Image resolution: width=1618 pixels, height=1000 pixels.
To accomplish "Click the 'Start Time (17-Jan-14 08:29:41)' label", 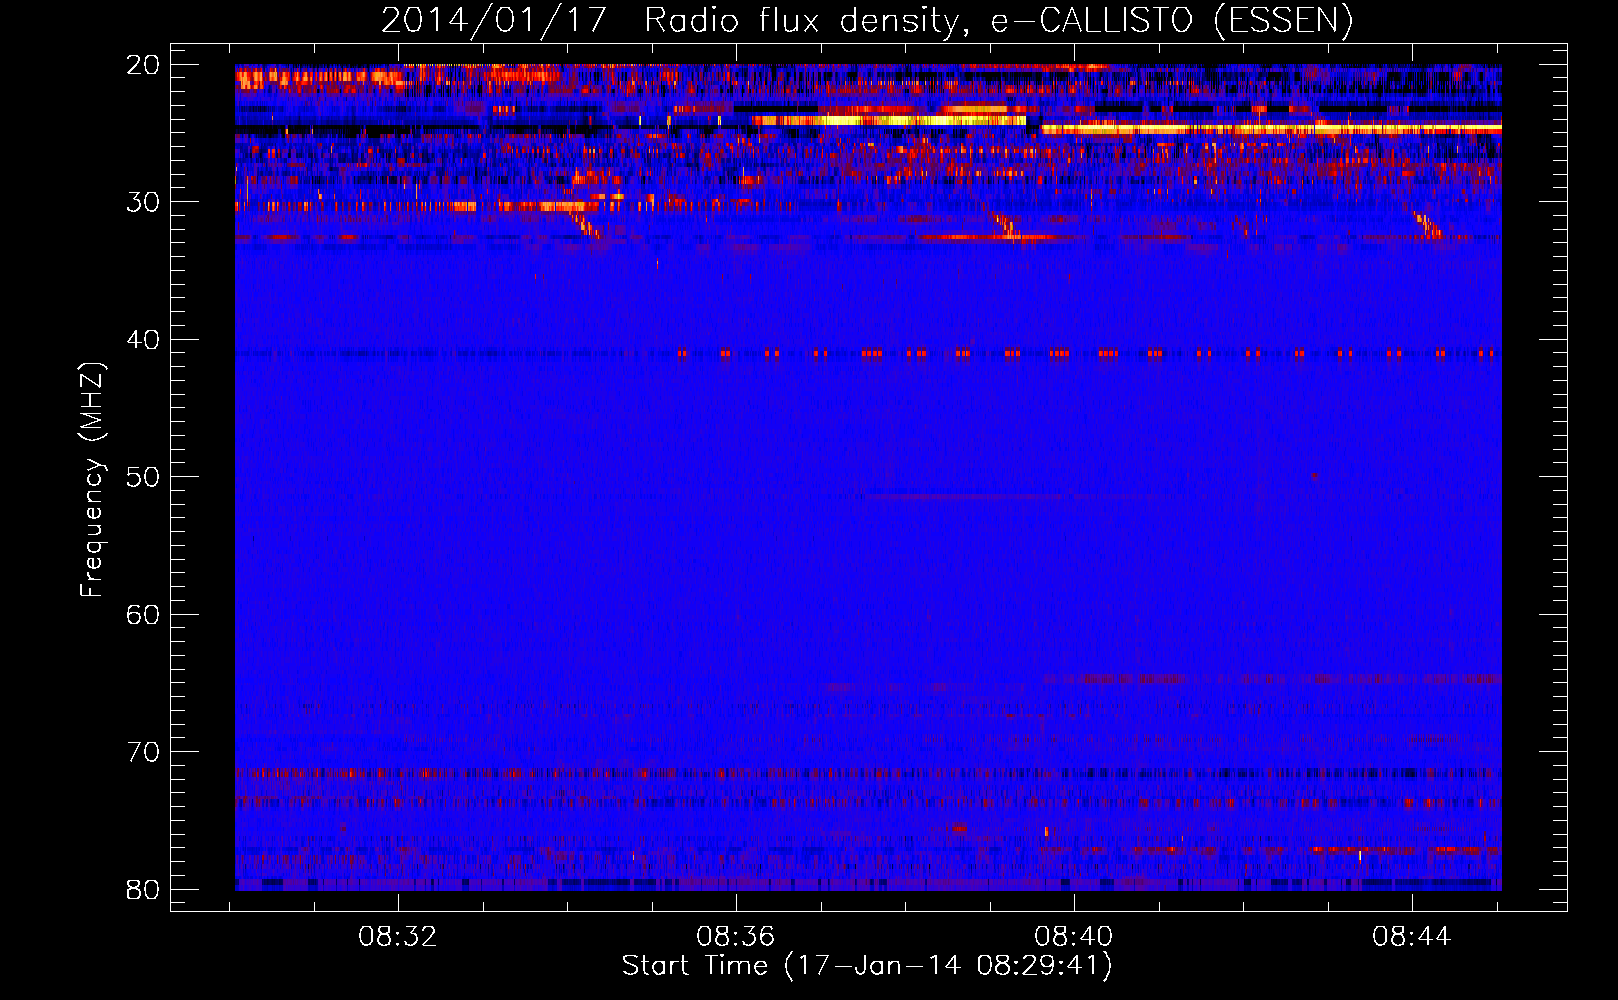I will point(867,966).
